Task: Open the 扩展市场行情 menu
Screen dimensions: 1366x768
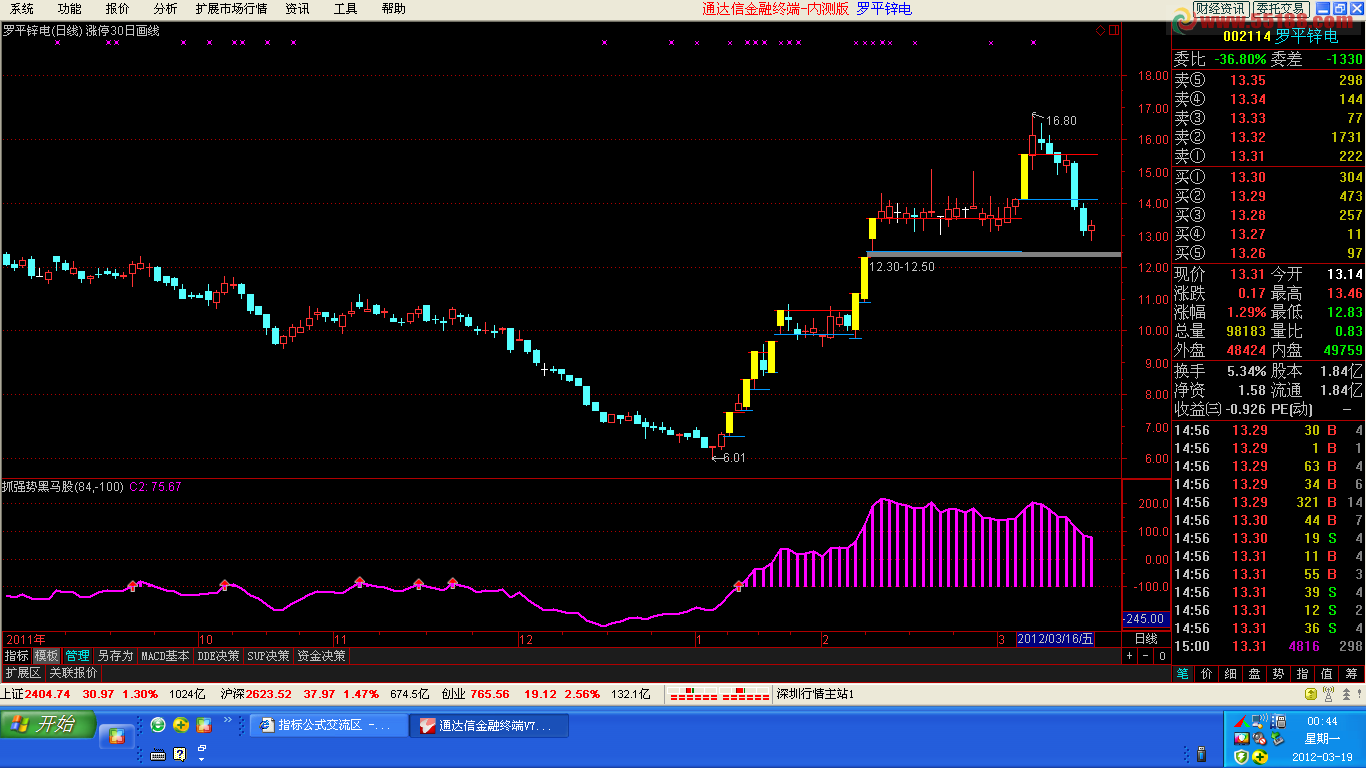Action: [x=231, y=9]
